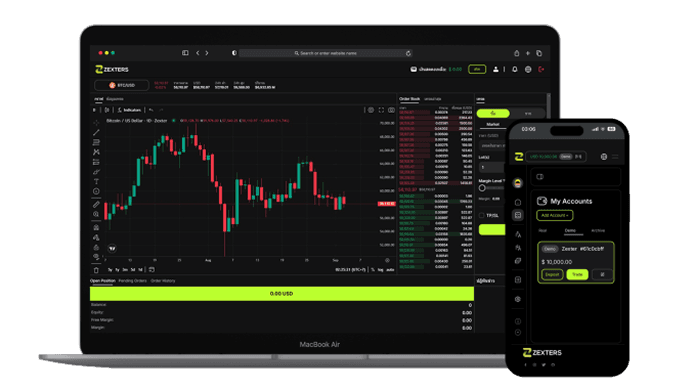Open Add Account dropdown on phone
This screenshot has width=689, height=390.
[x=555, y=215]
